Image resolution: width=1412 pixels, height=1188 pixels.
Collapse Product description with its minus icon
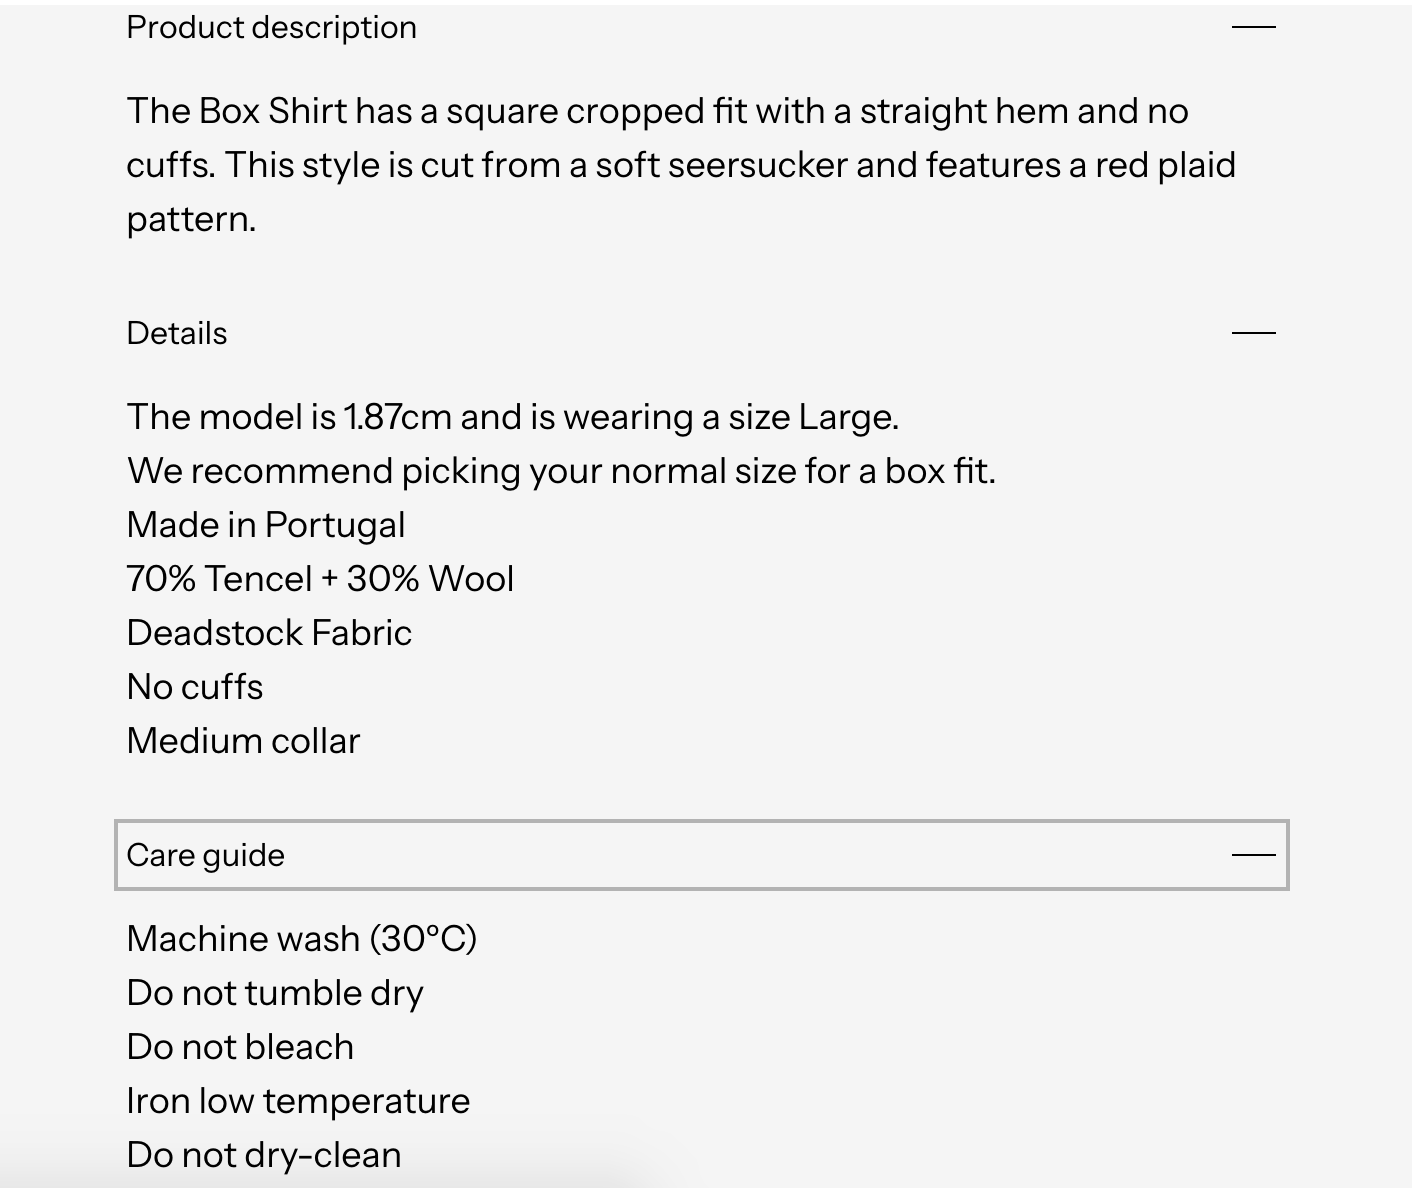pos(1253,26)
